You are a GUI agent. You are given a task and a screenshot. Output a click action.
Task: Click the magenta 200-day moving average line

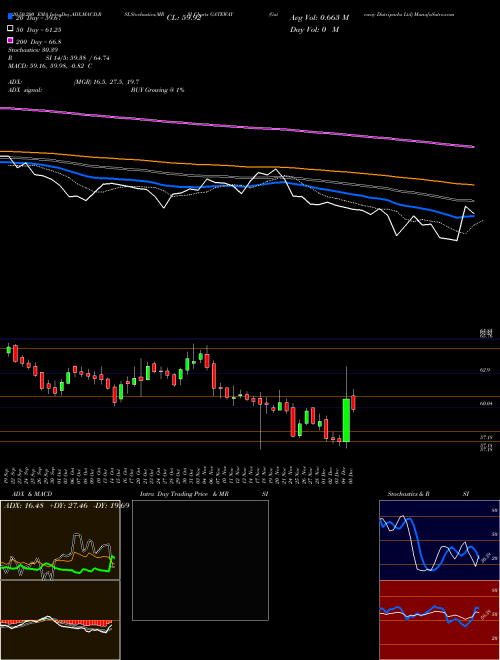(x=236, y=126)
